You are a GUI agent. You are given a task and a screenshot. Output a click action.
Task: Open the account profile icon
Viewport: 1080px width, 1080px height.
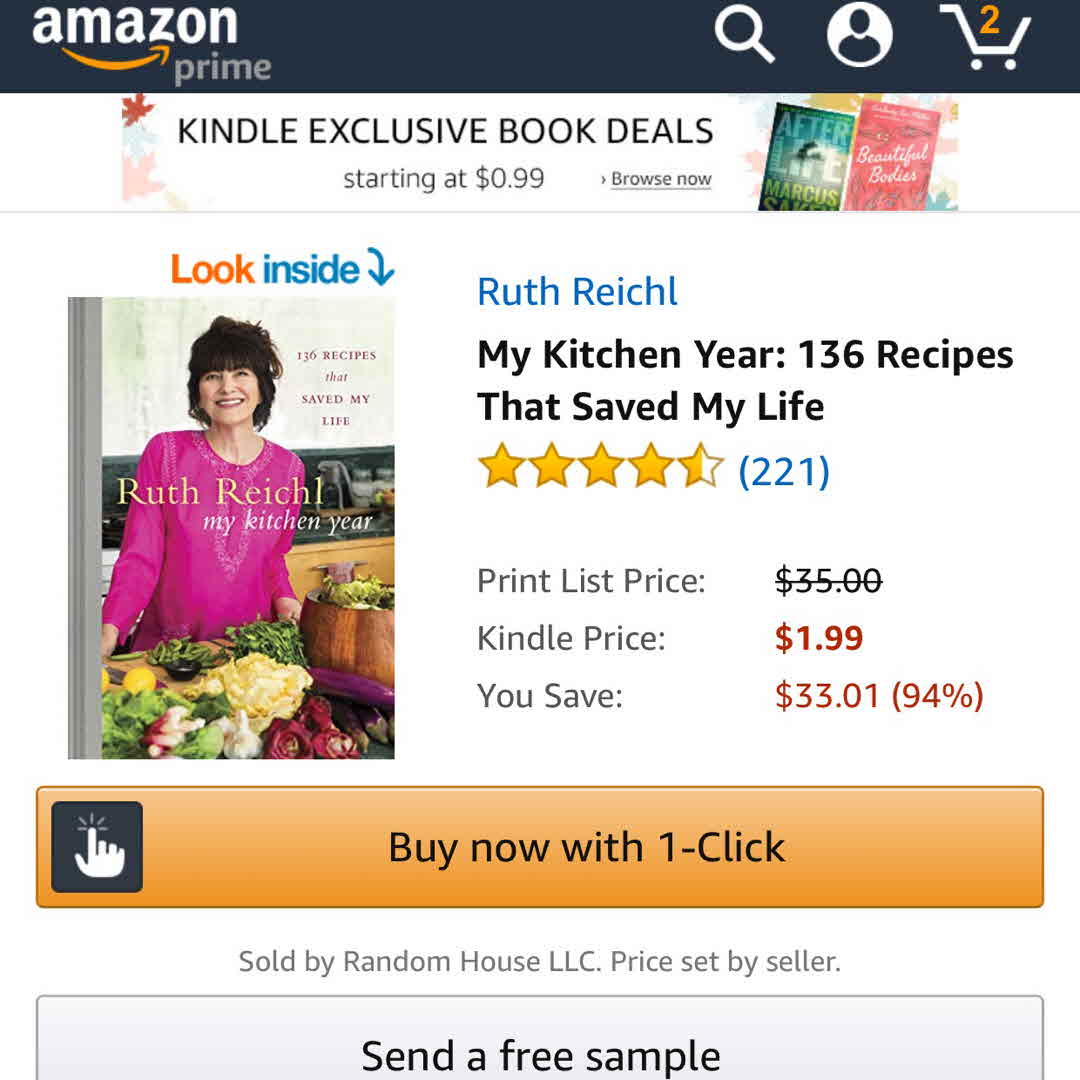pos(859,34)
